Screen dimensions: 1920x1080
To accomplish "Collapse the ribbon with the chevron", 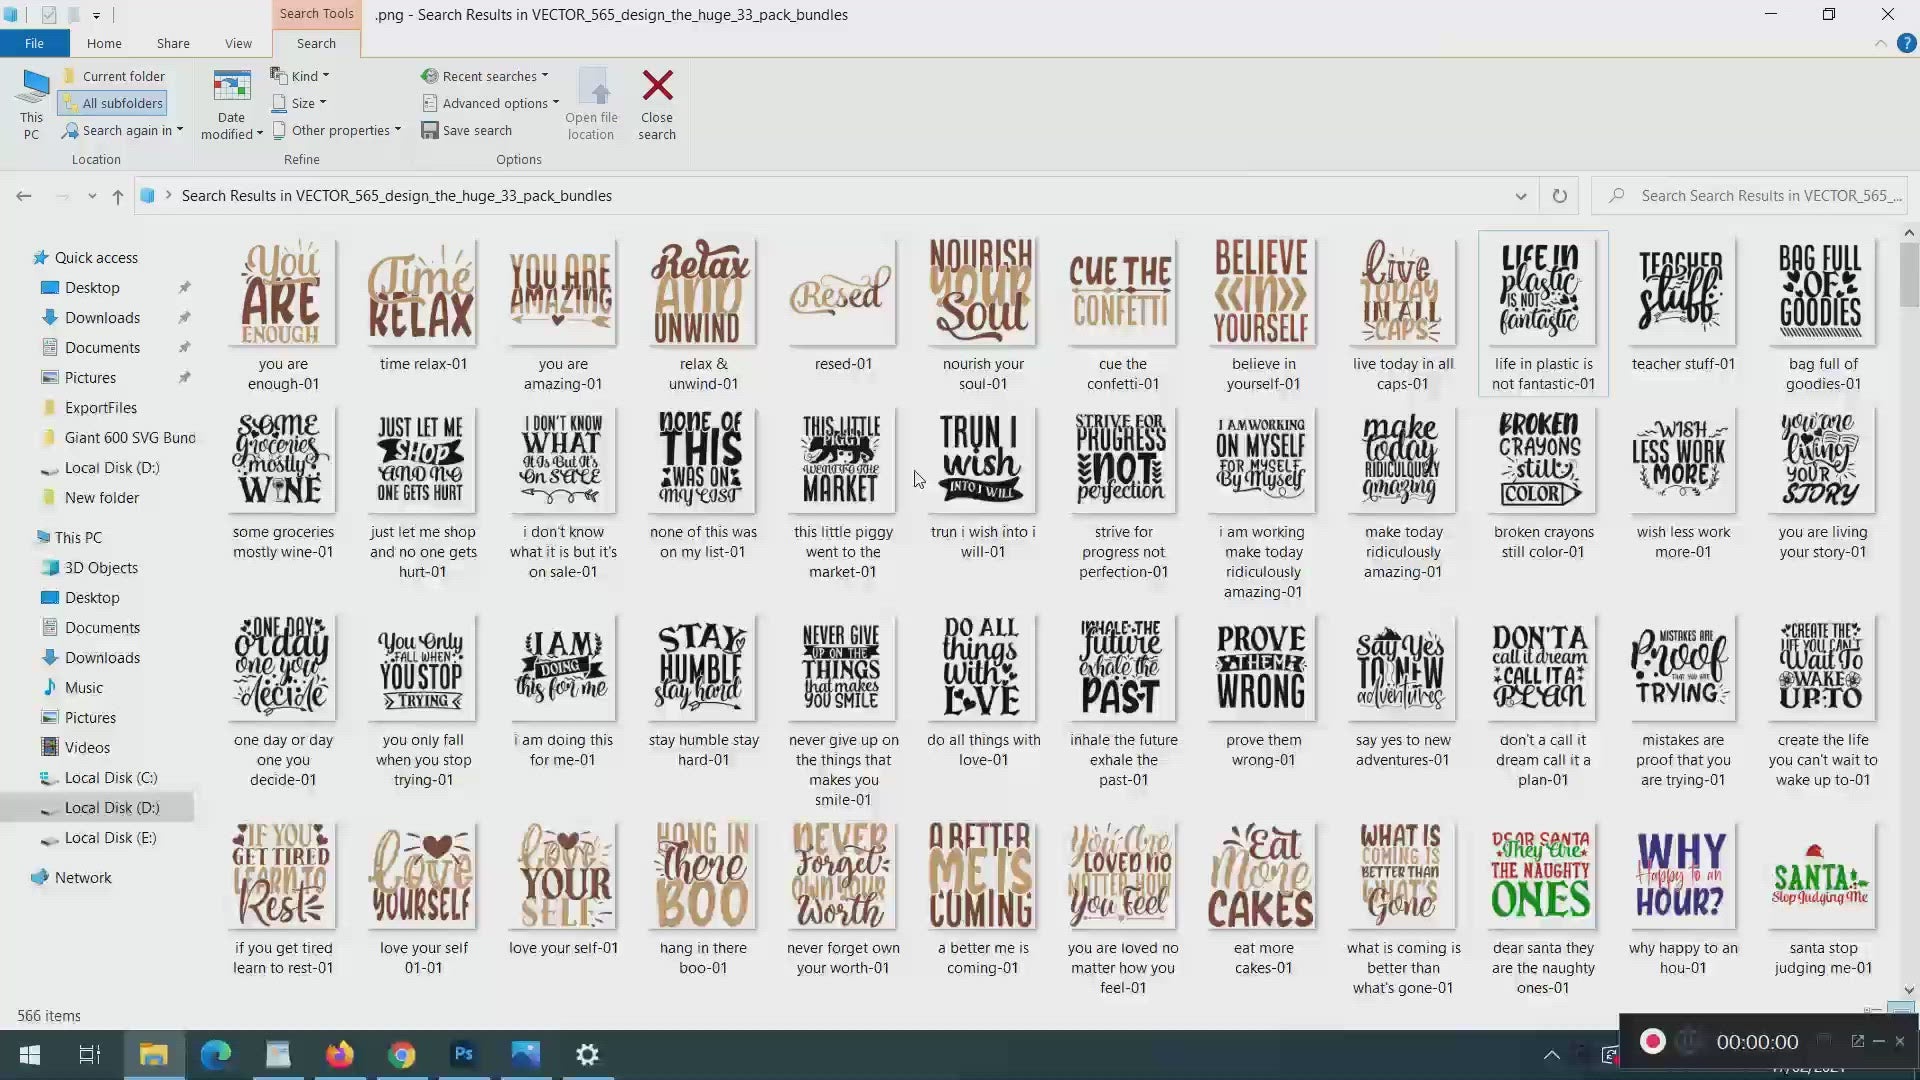I will pos(1880,43).
